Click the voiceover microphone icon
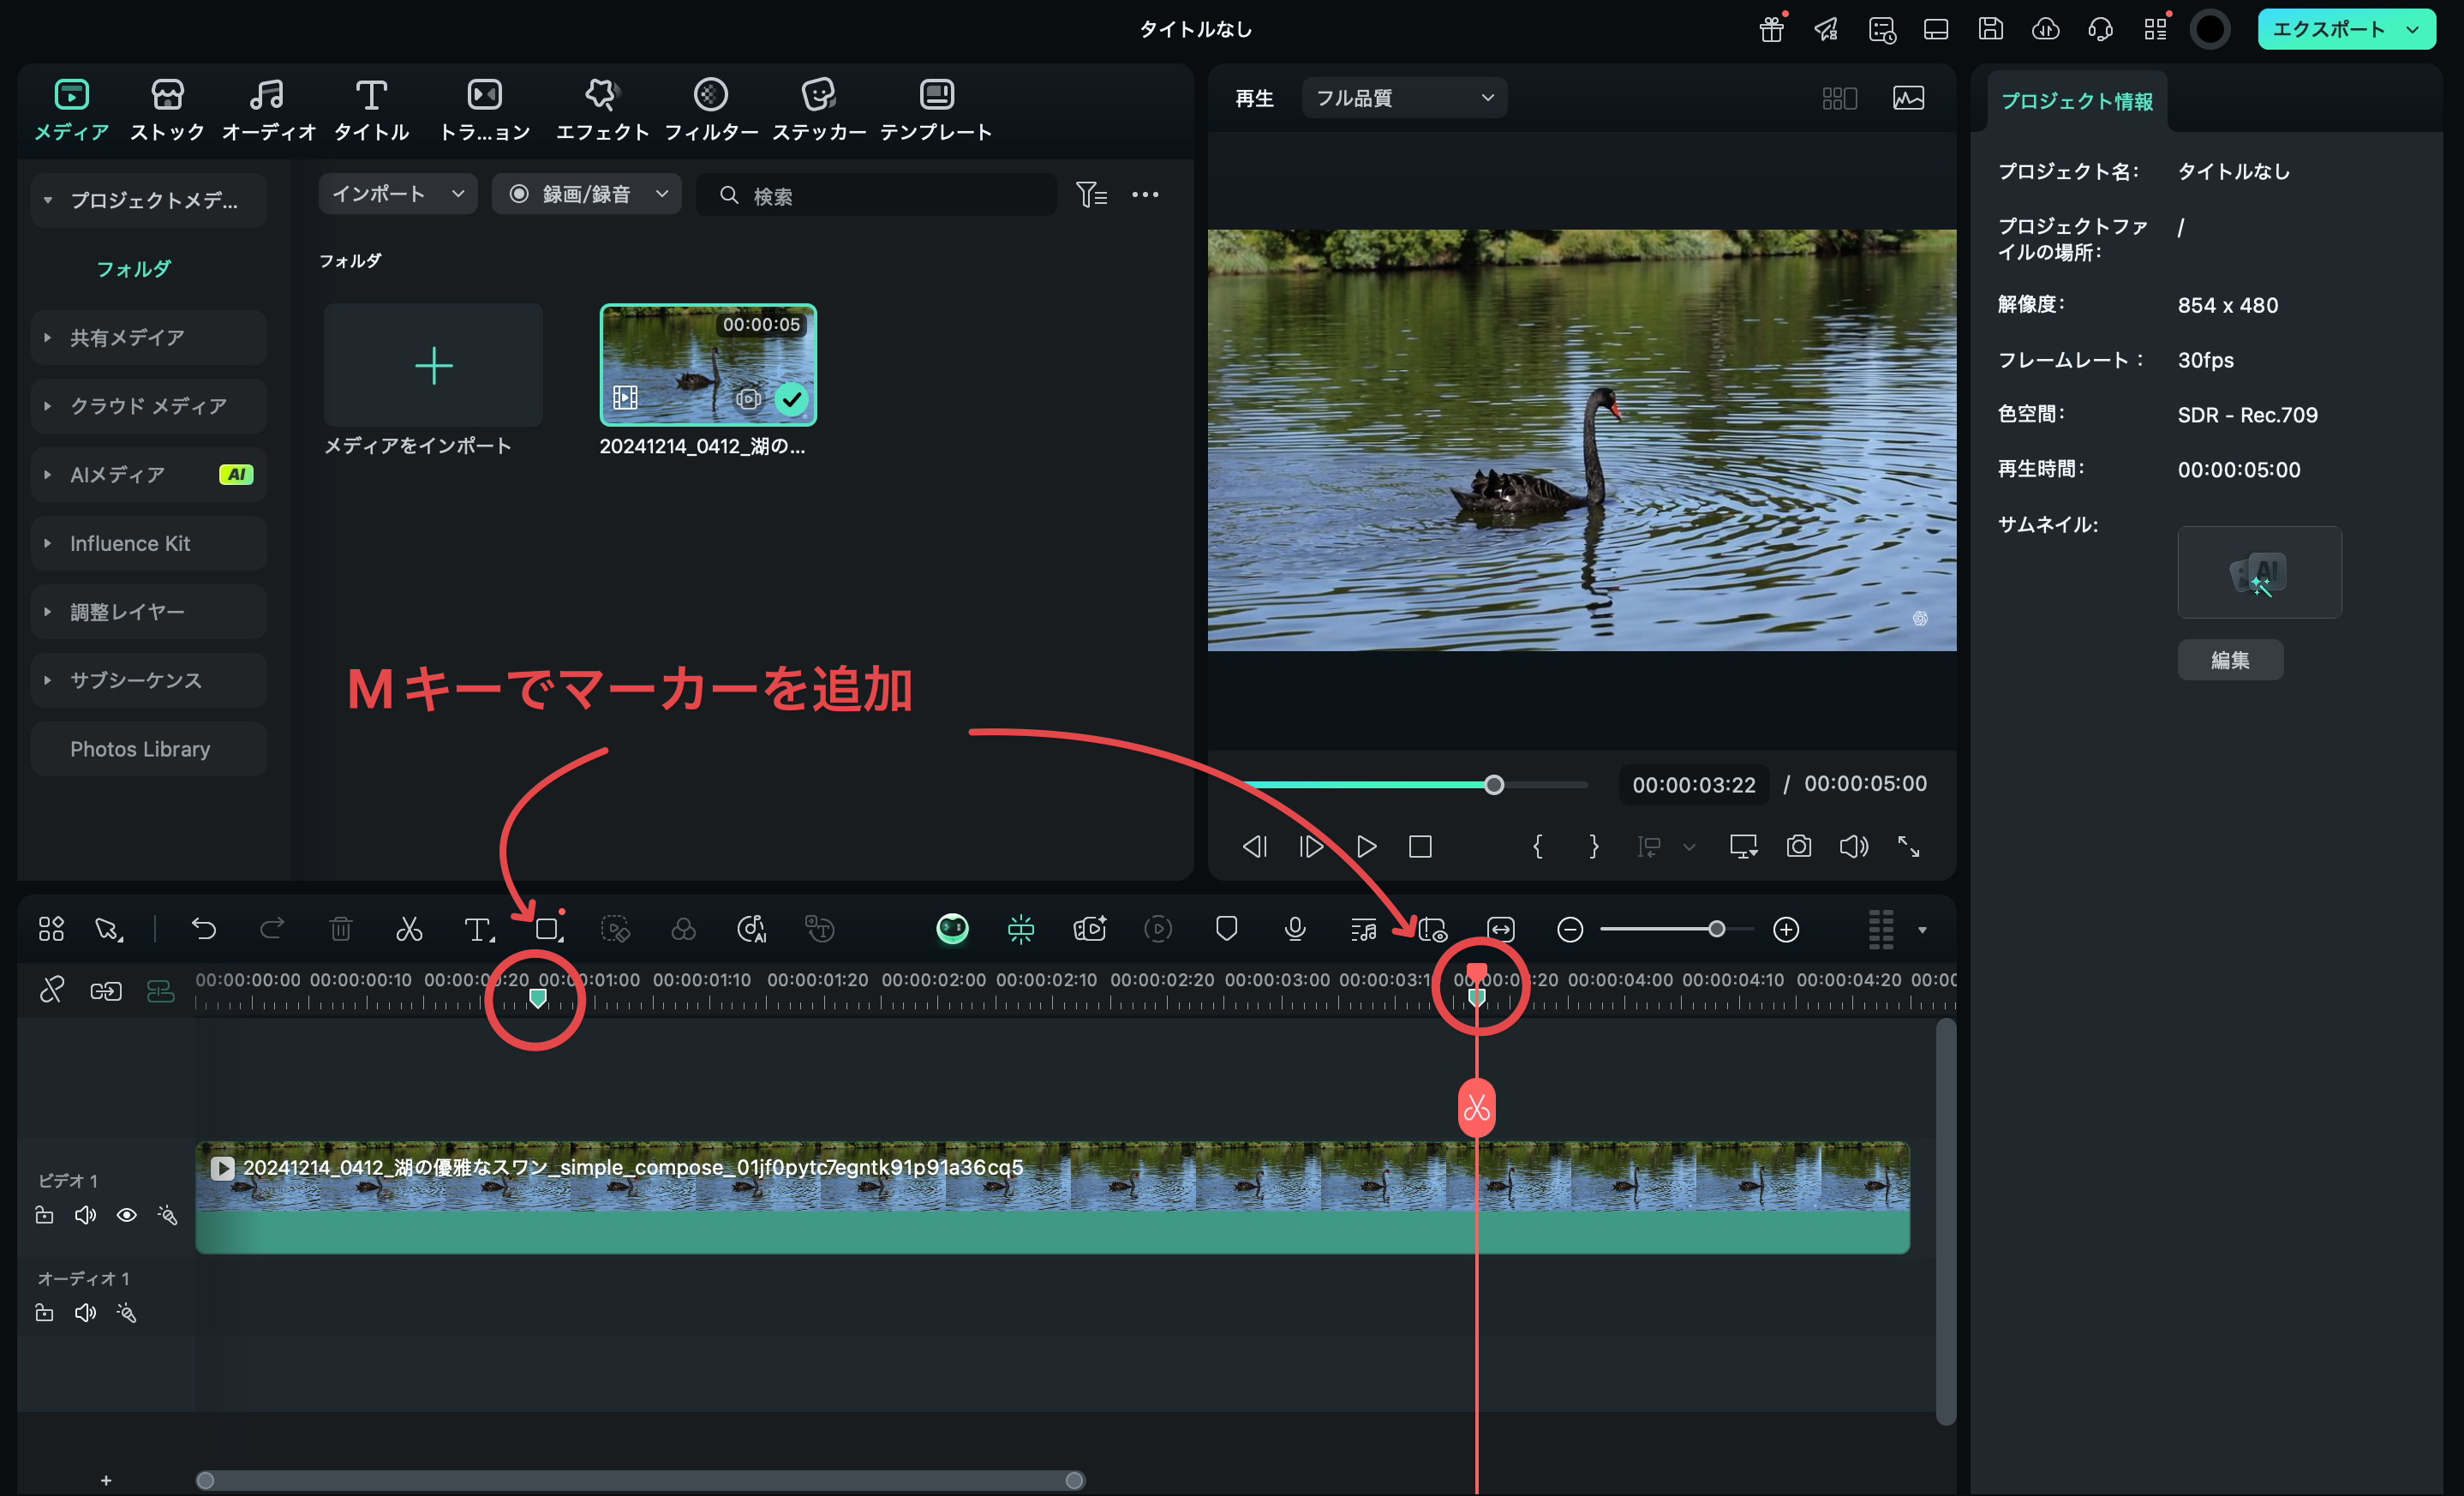Image resolution: width=2464 pixels, height=1496 pixels. (1295, 929)
